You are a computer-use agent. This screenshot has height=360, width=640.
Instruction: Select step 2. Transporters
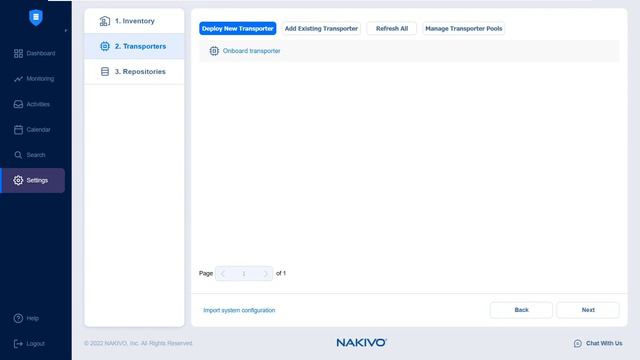134,46
